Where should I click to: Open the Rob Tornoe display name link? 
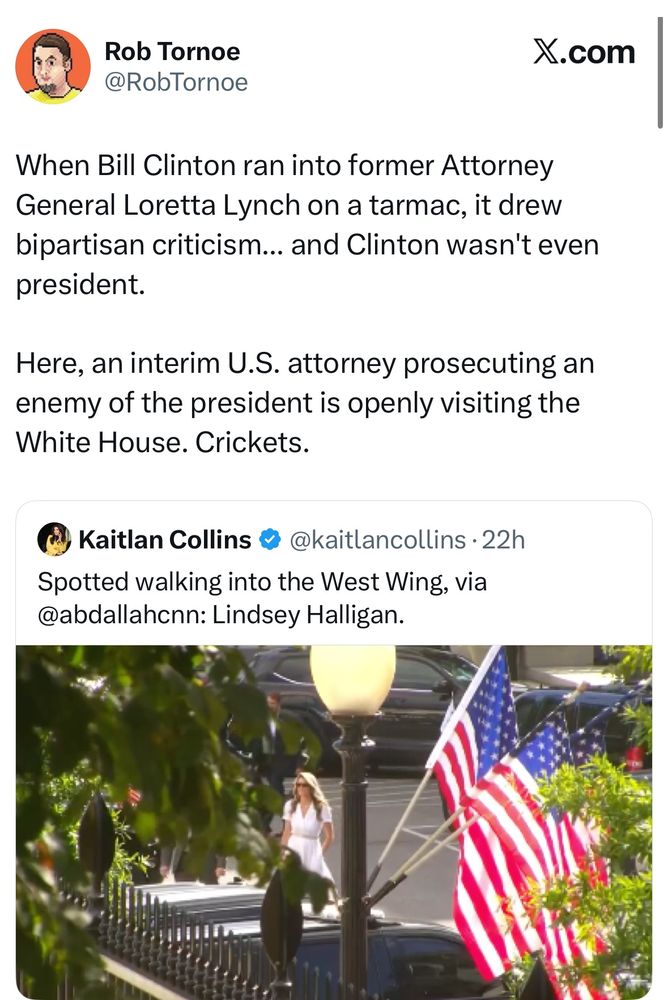coord(172,51)
